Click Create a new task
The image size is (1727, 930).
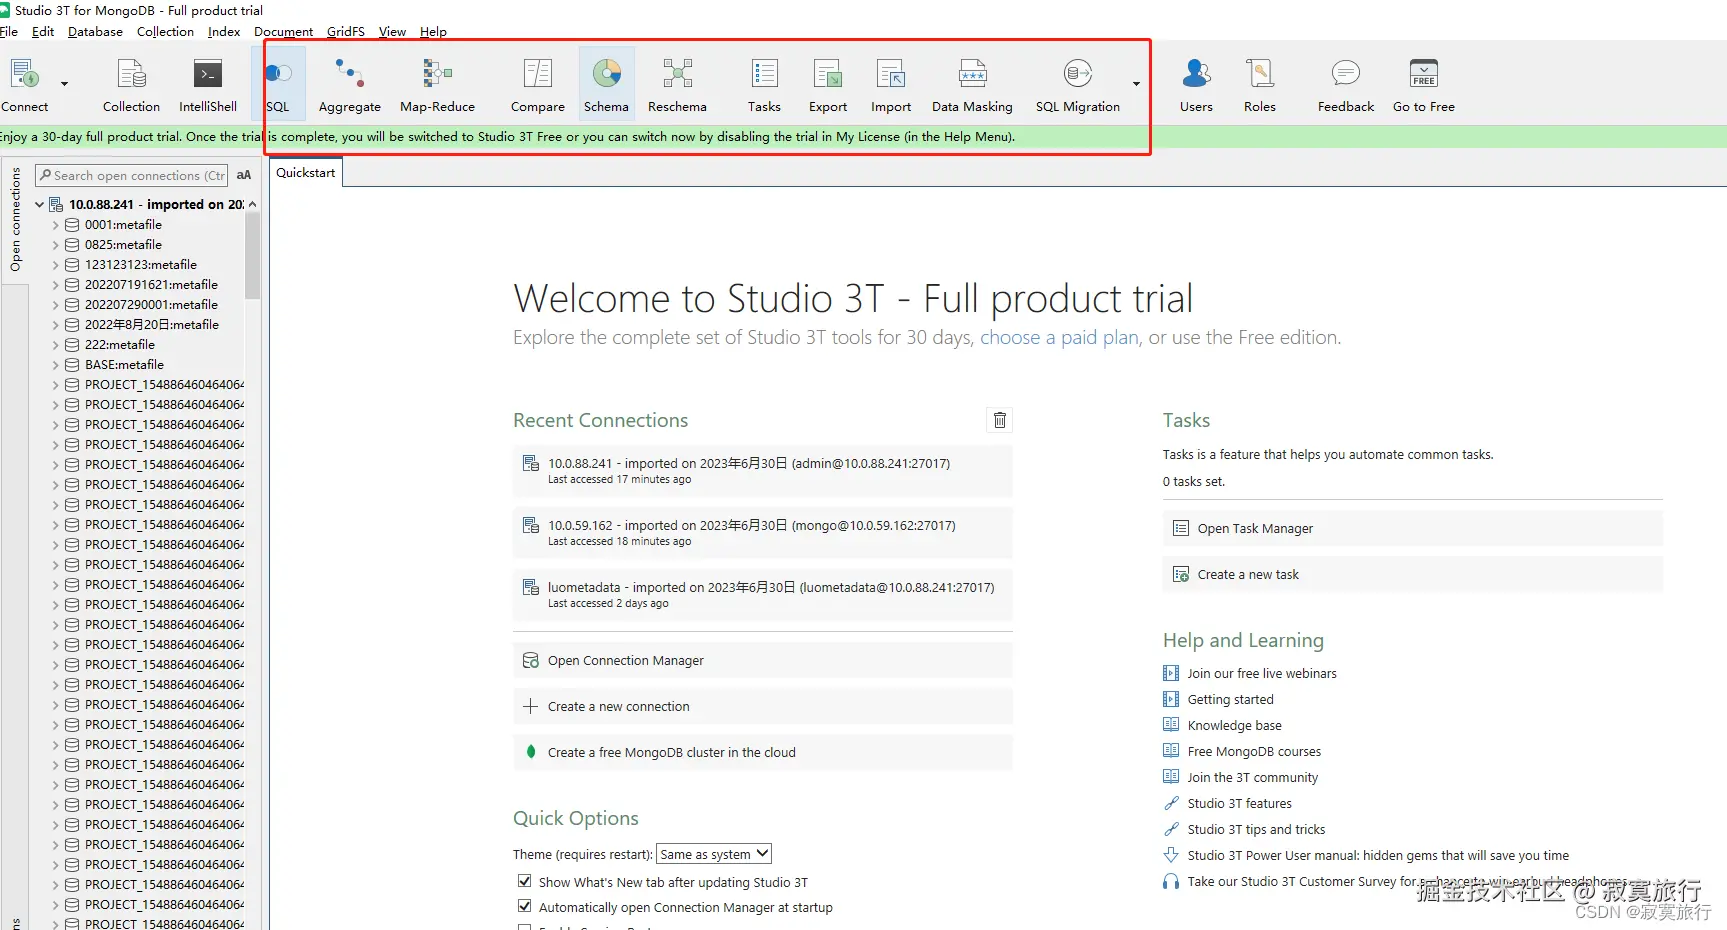click(x=1412, y=574)
